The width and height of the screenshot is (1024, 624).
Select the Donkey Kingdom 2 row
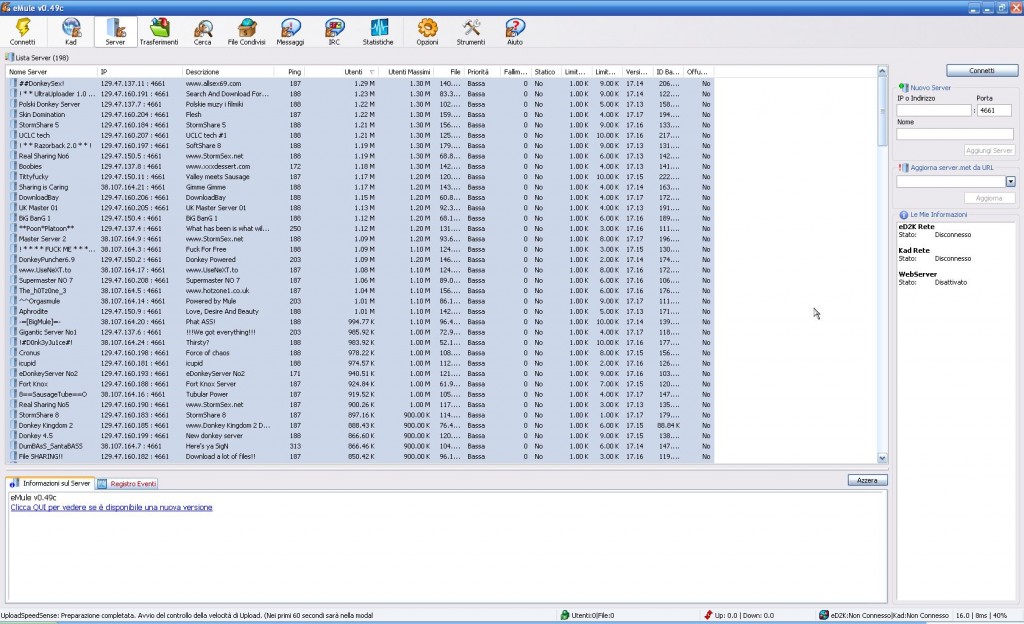360,426
